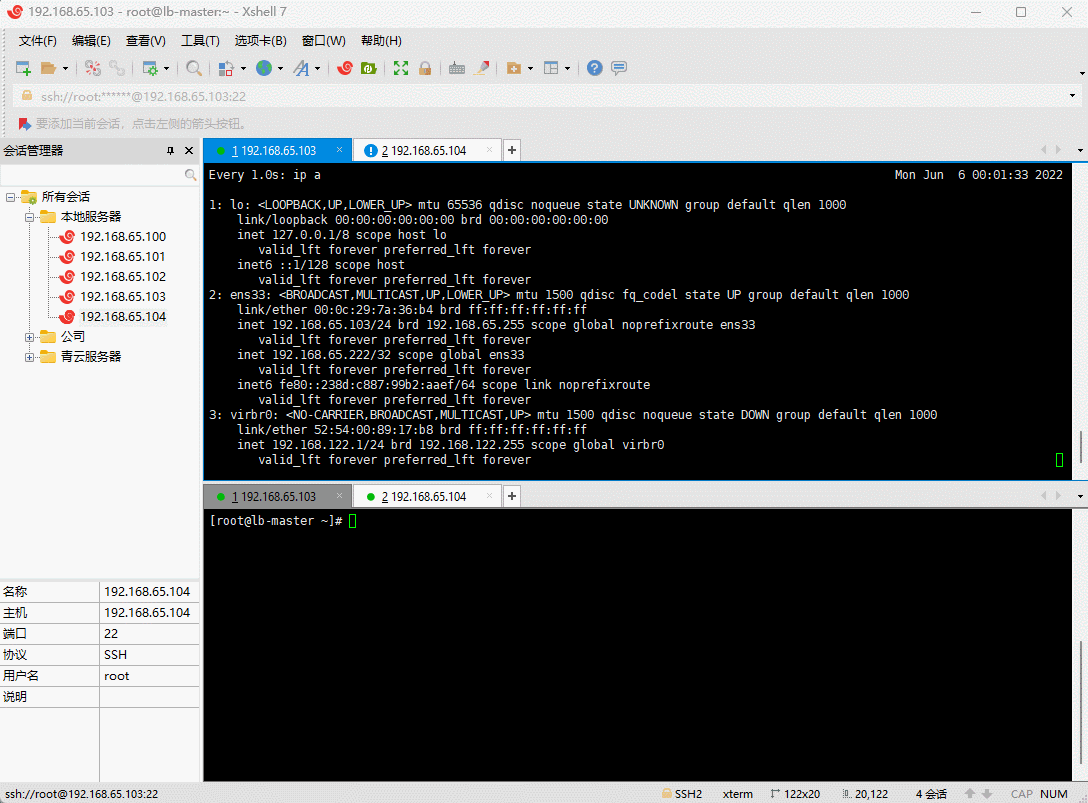1088x803 pixels.
Task: Collapse the 本地服务器 folder
Action: (30, 217)
